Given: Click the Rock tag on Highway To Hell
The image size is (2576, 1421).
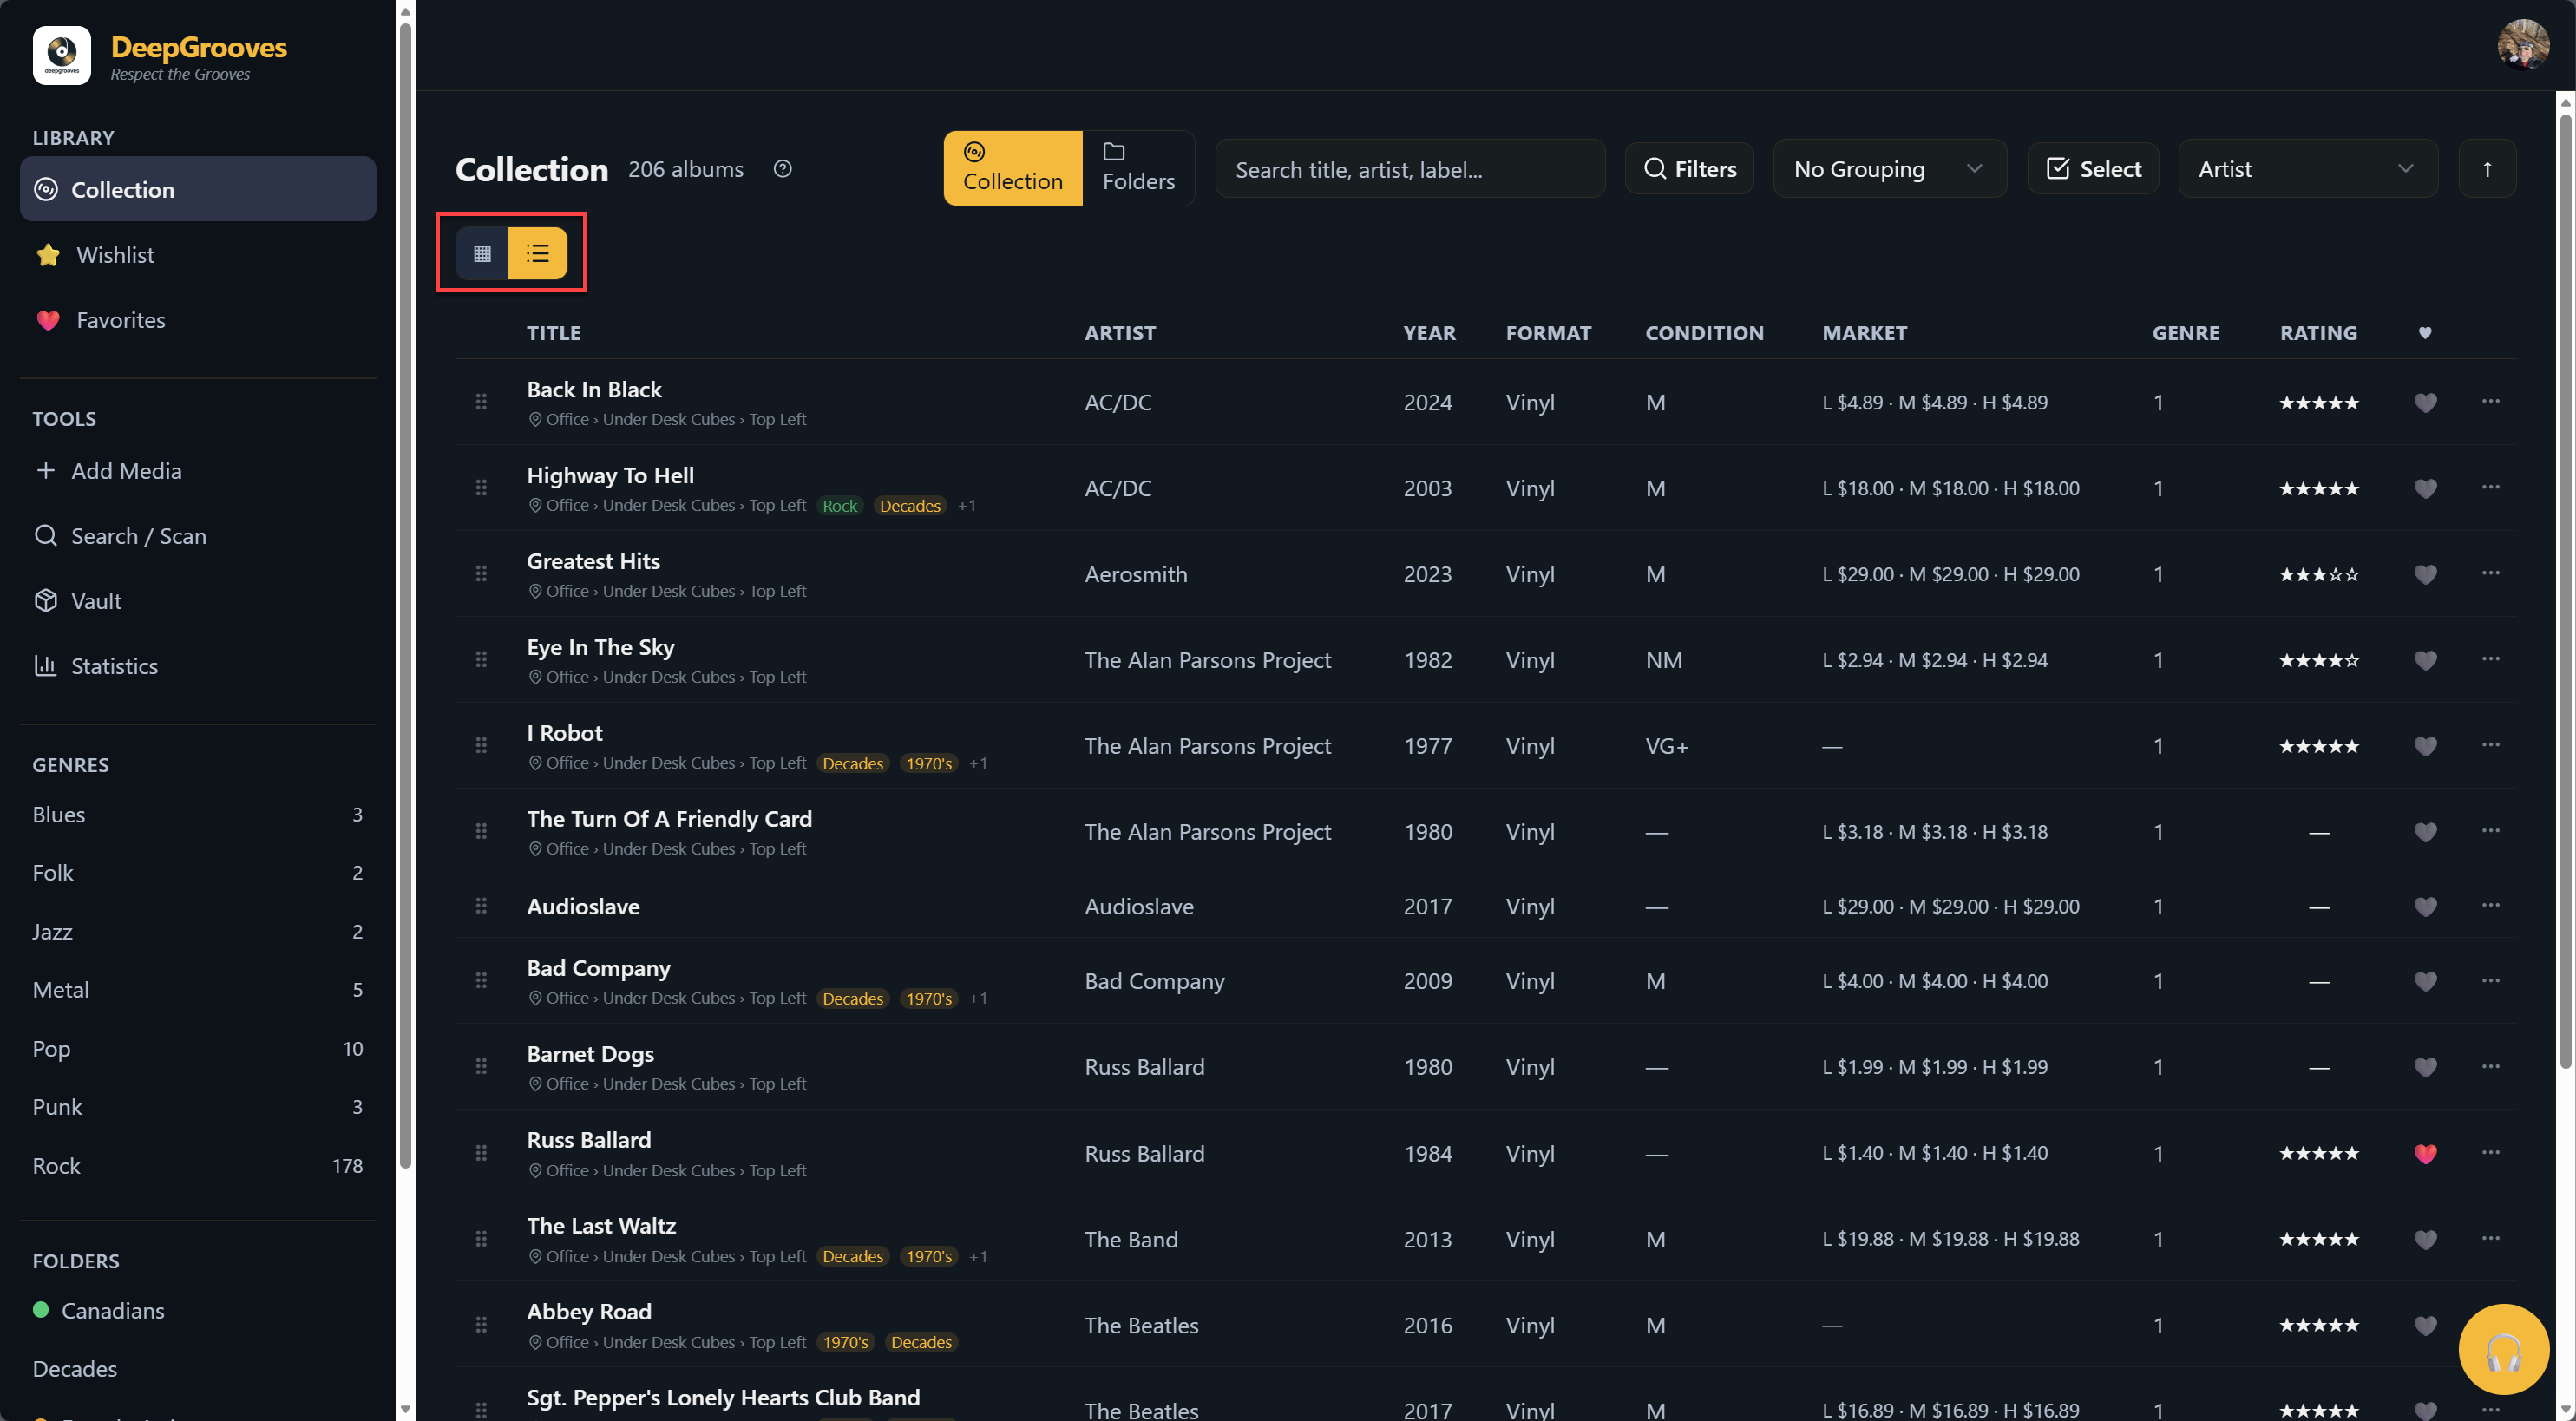Looking at the screenshot, I should point(839,506).
